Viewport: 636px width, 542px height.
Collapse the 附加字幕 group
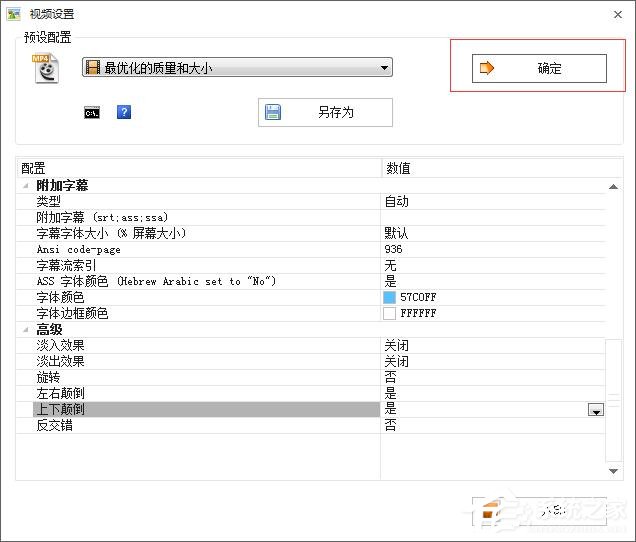(x=26, y=186)
